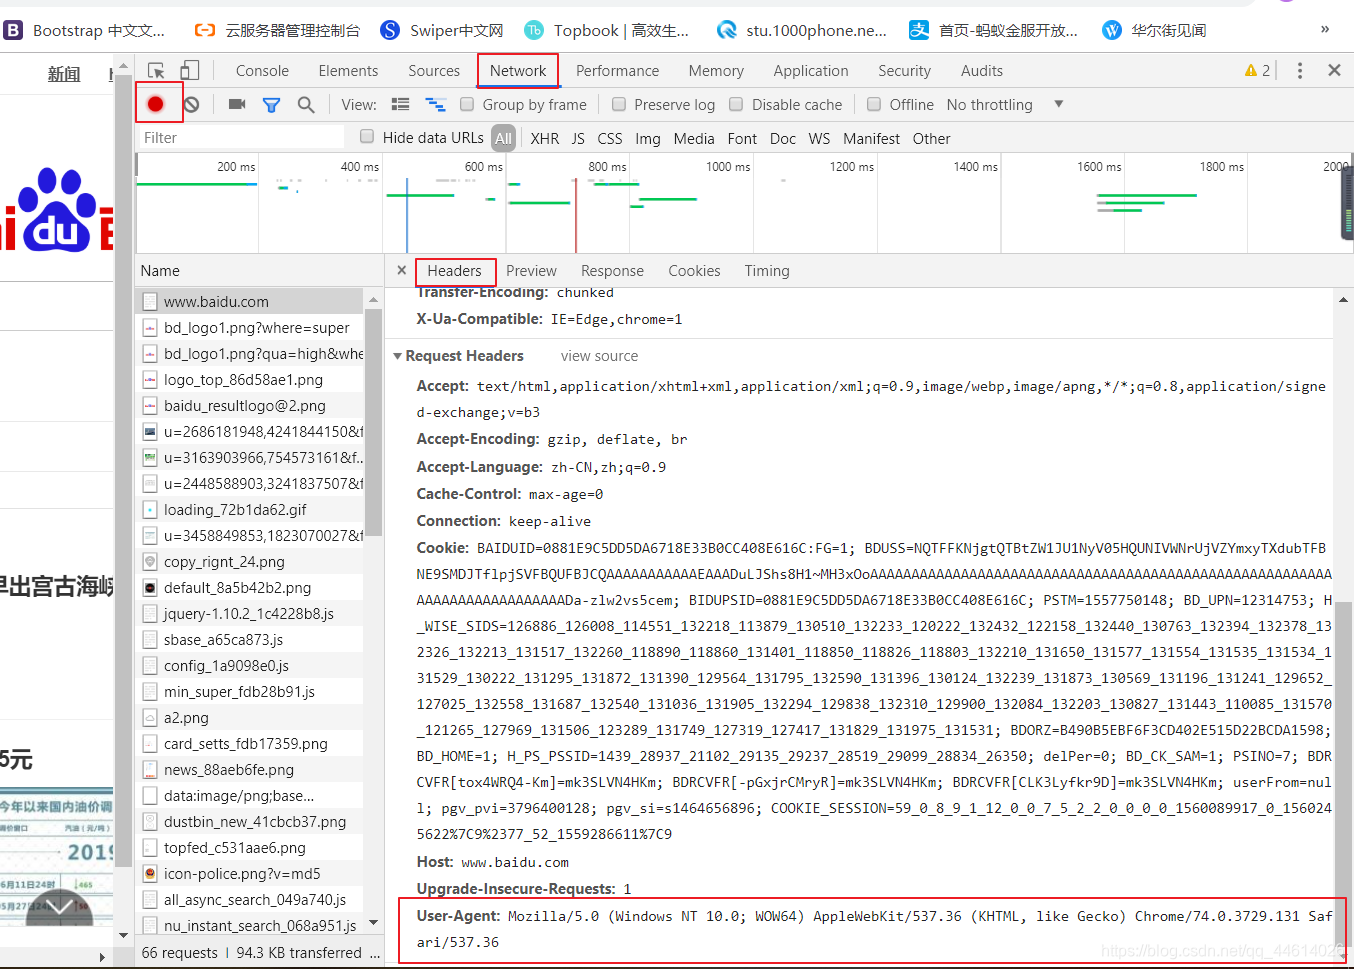This screenshot has height=969, width=1354.
Task: Click the headers pane vertical scrollbar
Action: point(1343,776)
